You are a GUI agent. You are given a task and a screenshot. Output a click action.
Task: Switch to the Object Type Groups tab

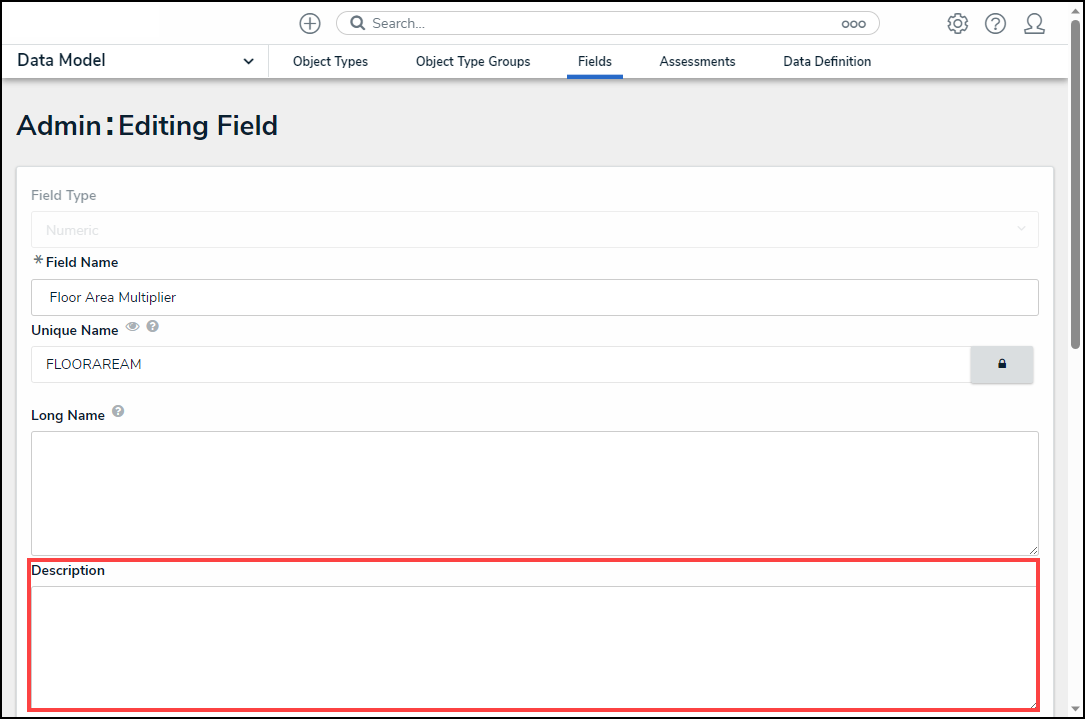[x=473, y=62]
